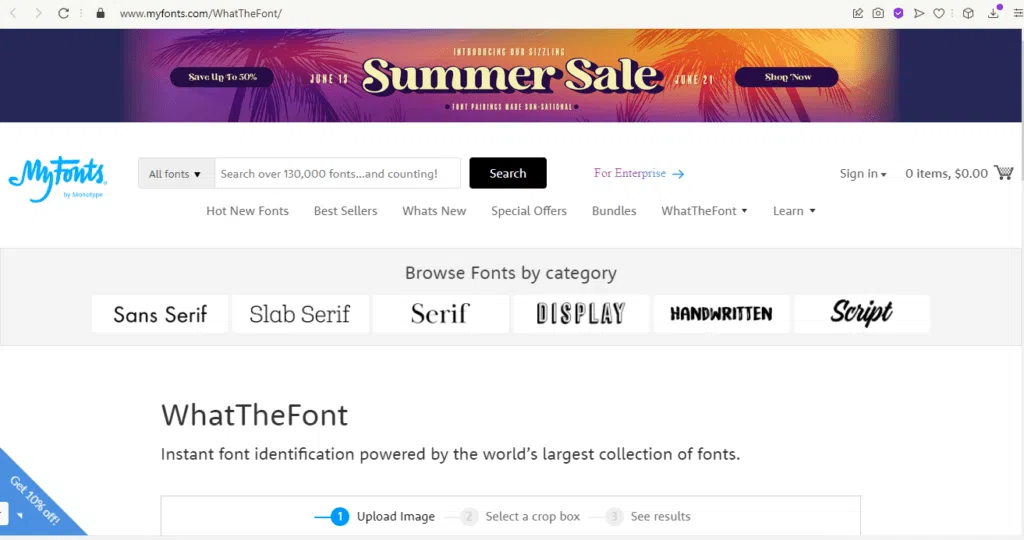Image resolution: width=1024 pixels, height=540 pixels.
Task: Follow the For Enterprise link
Action: coord(638,173)
